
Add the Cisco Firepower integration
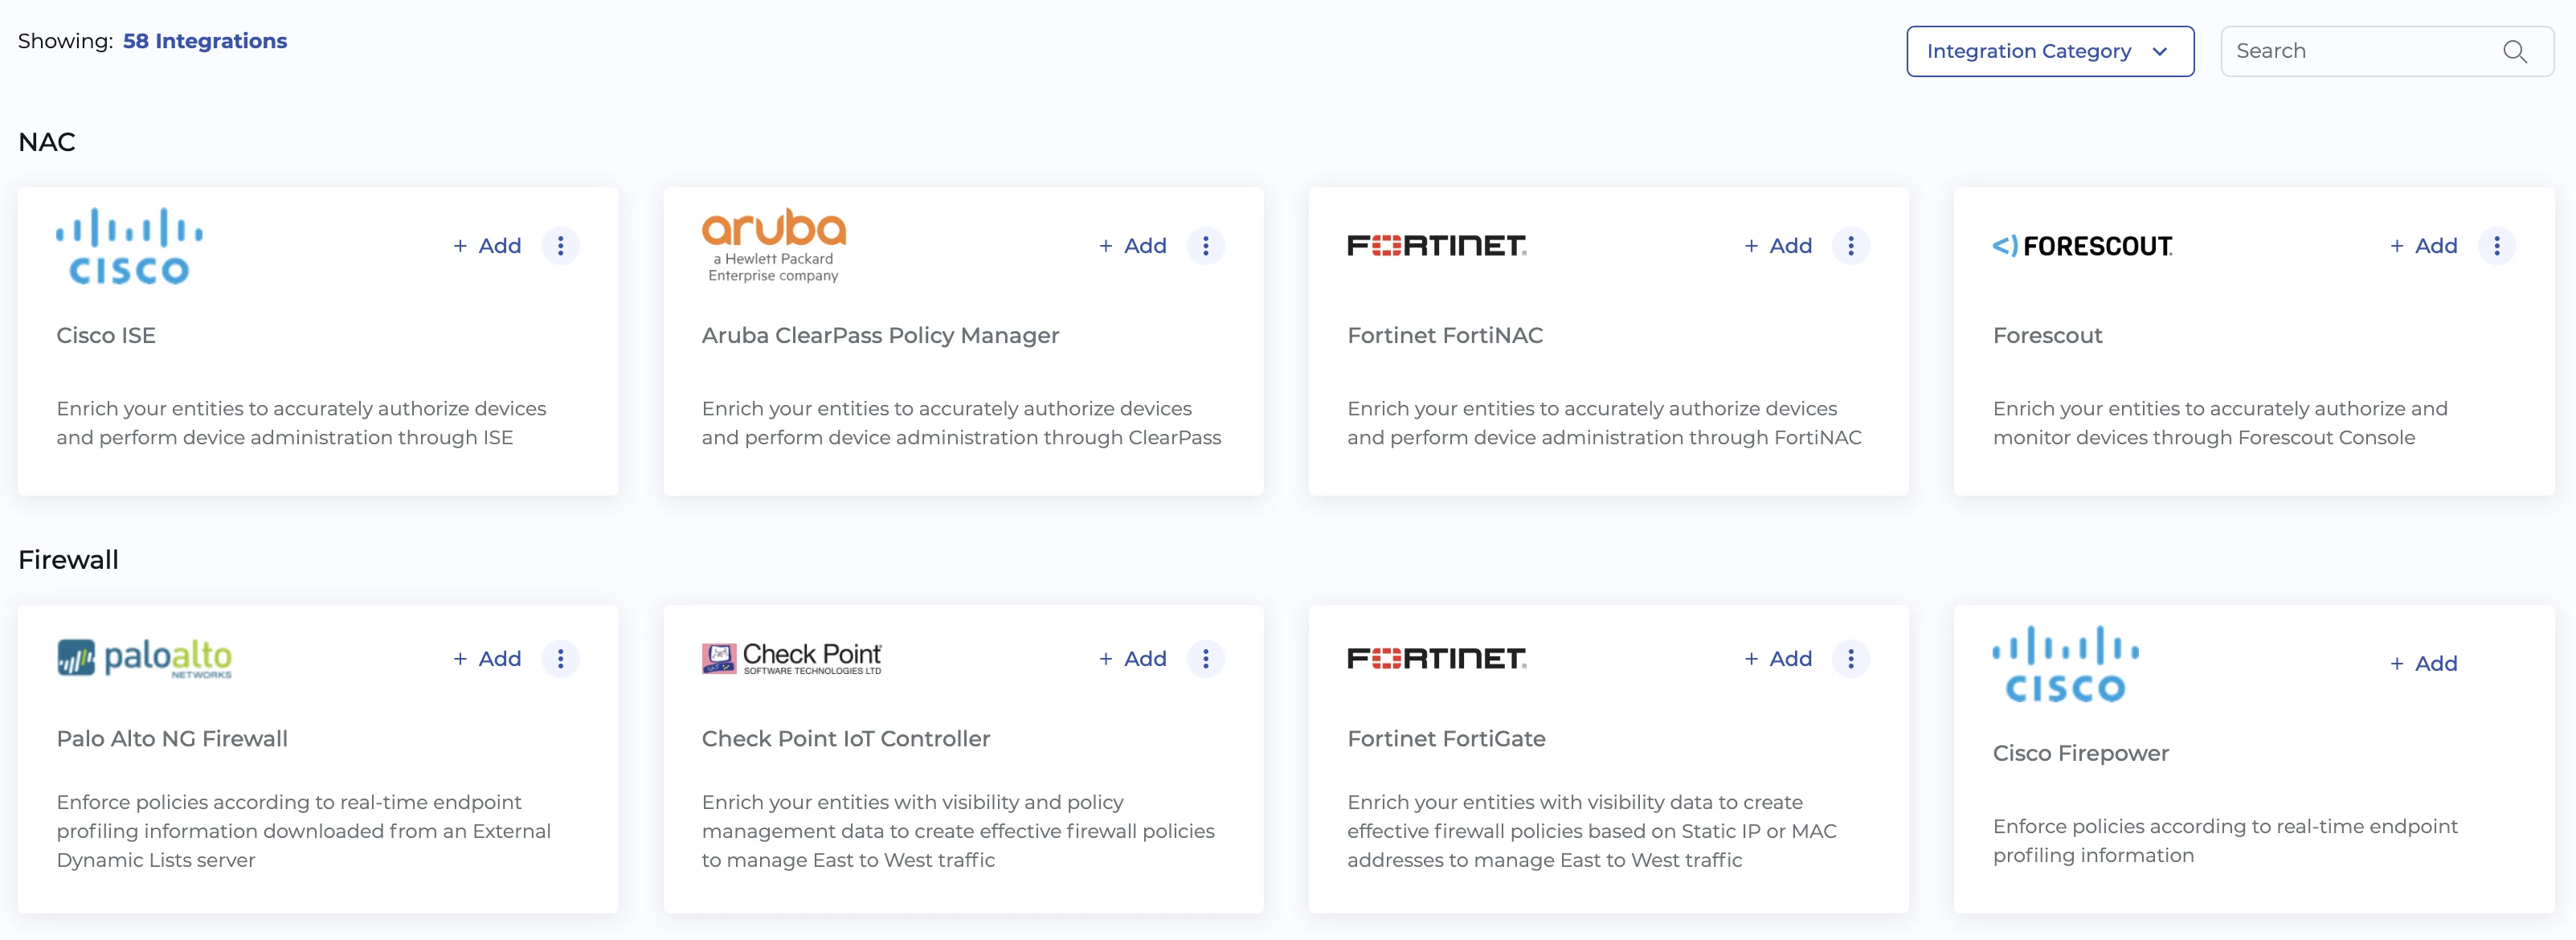(x=2423, y=663)
